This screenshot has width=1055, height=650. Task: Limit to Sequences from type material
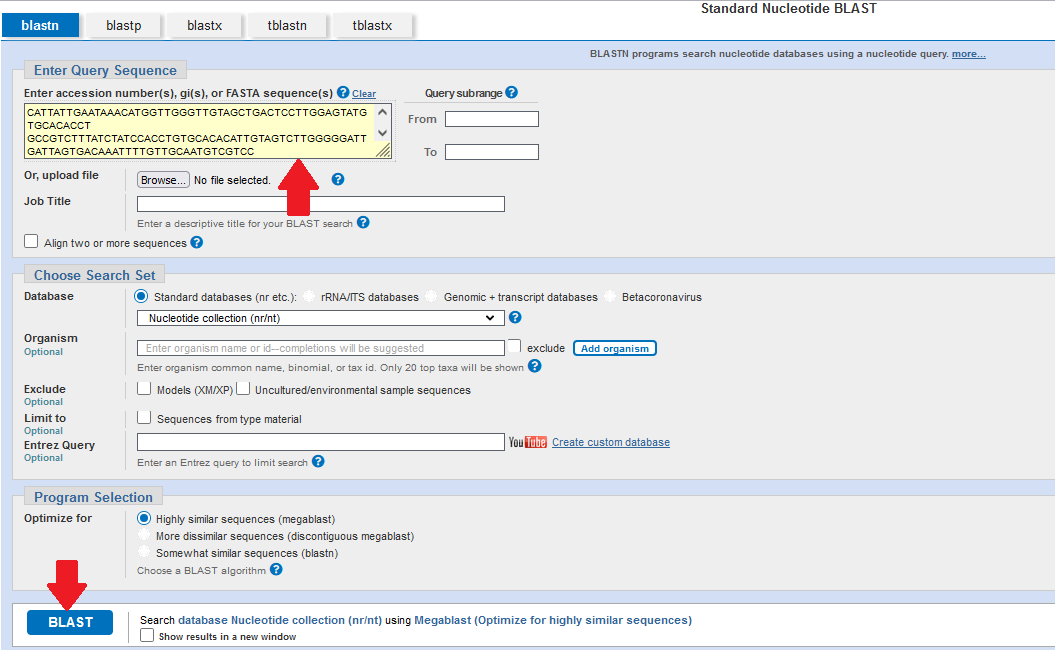144,417
